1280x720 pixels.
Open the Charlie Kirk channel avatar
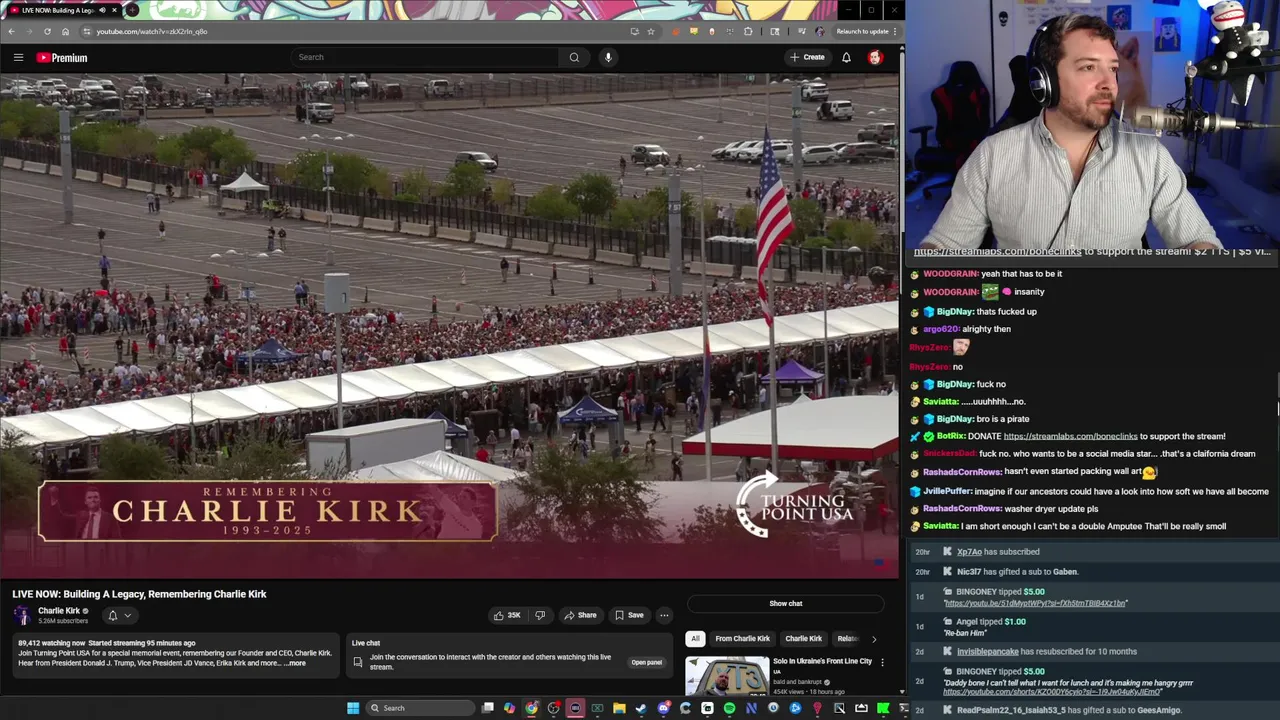click(x=22, y=615)
